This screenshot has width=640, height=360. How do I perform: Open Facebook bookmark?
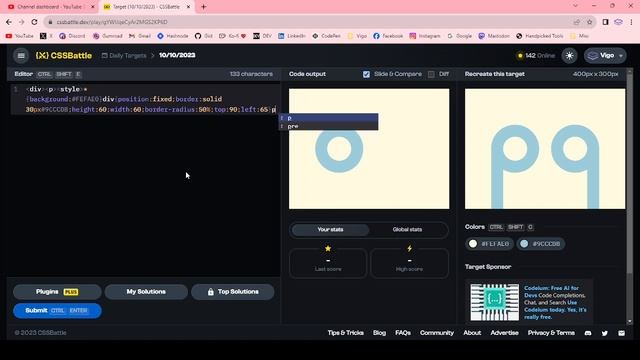pos(388,36)
